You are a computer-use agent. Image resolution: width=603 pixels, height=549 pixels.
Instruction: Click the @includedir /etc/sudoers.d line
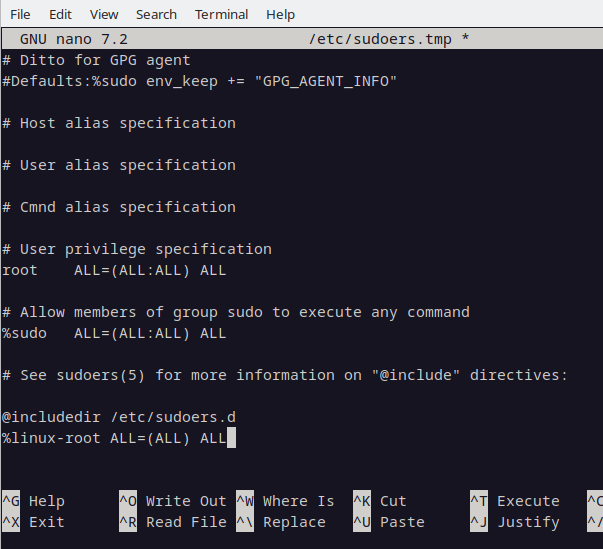[x=119, y=417]
